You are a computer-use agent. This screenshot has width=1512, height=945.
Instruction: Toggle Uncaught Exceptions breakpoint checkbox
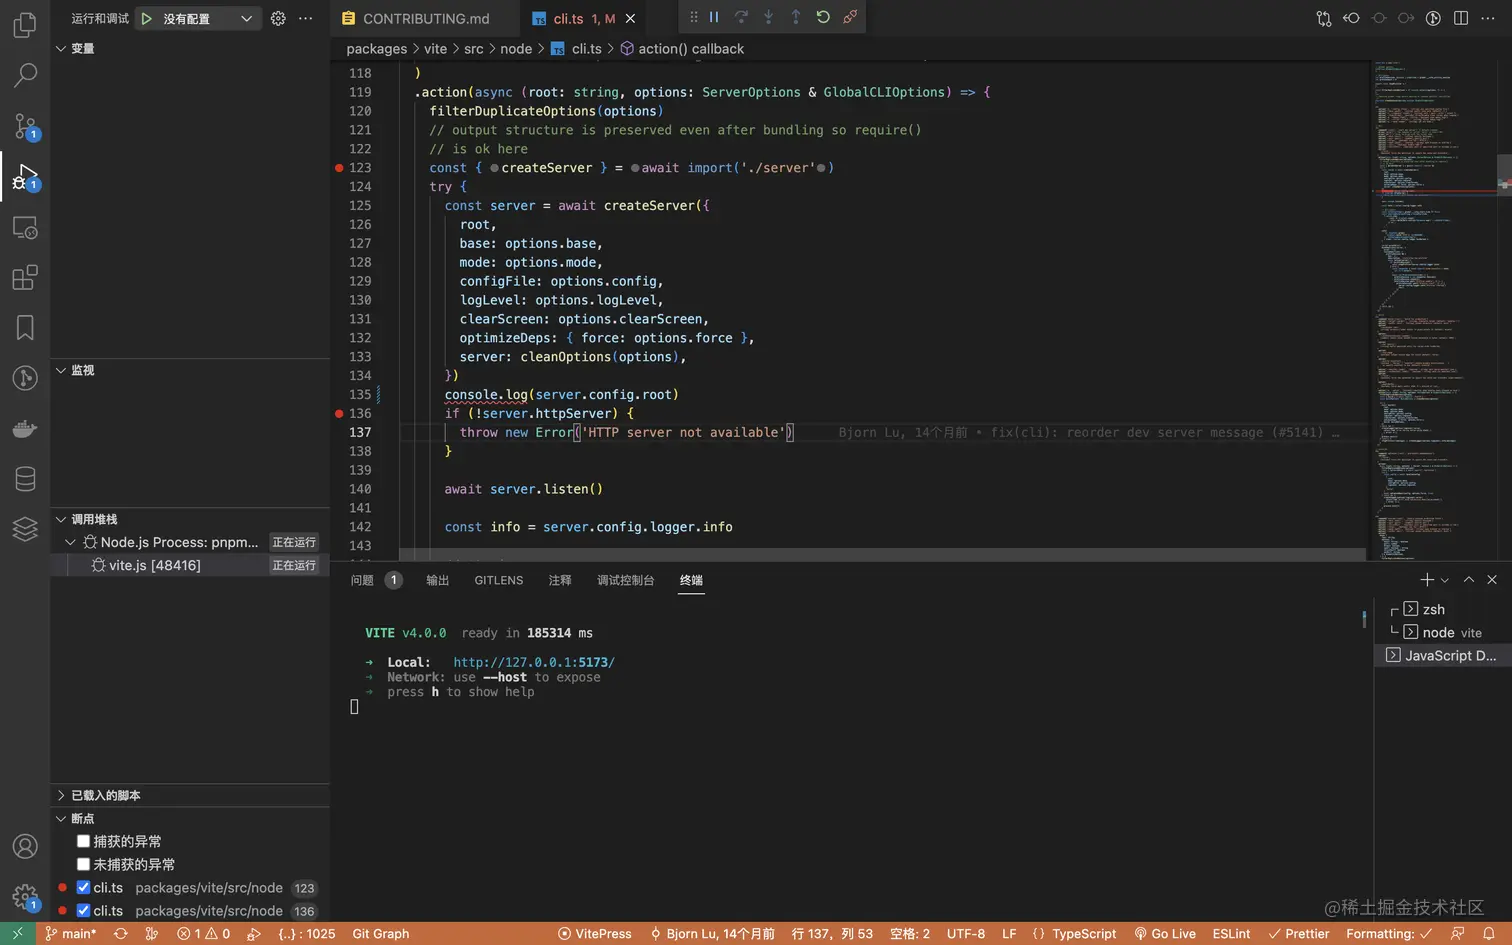click(84, 864)
